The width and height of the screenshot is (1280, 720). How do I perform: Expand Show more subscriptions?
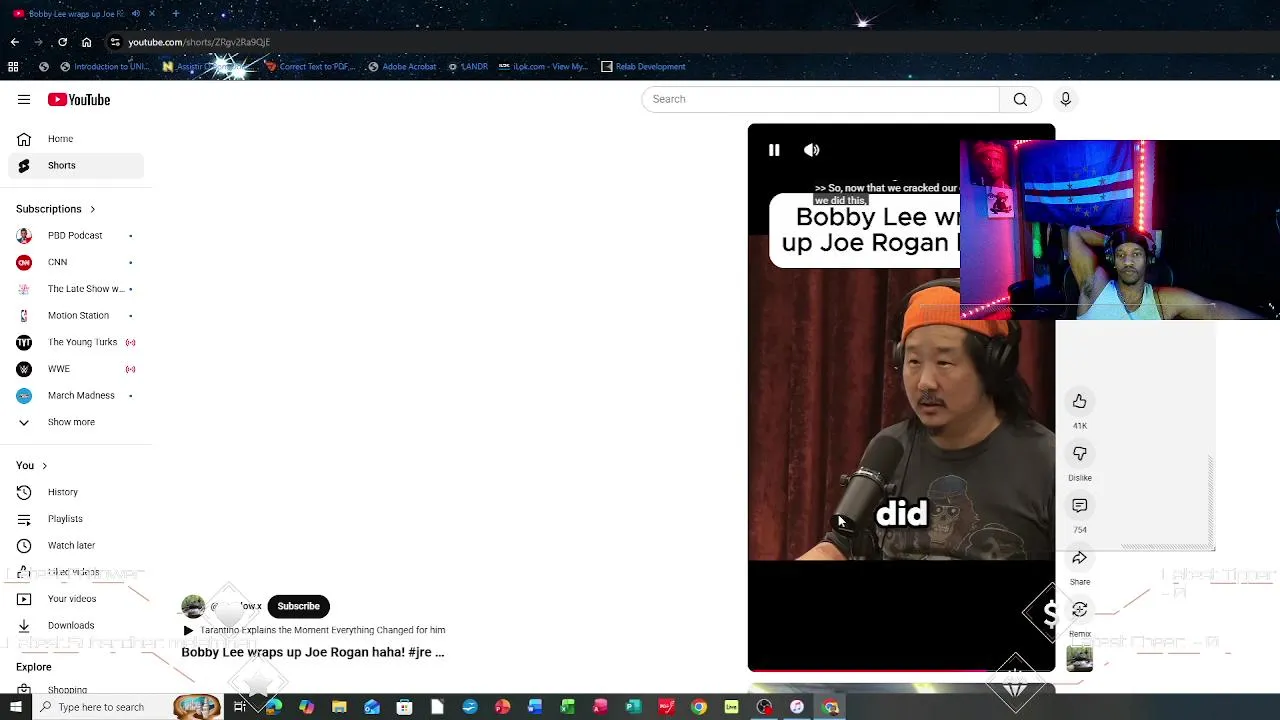pos(76,422)
